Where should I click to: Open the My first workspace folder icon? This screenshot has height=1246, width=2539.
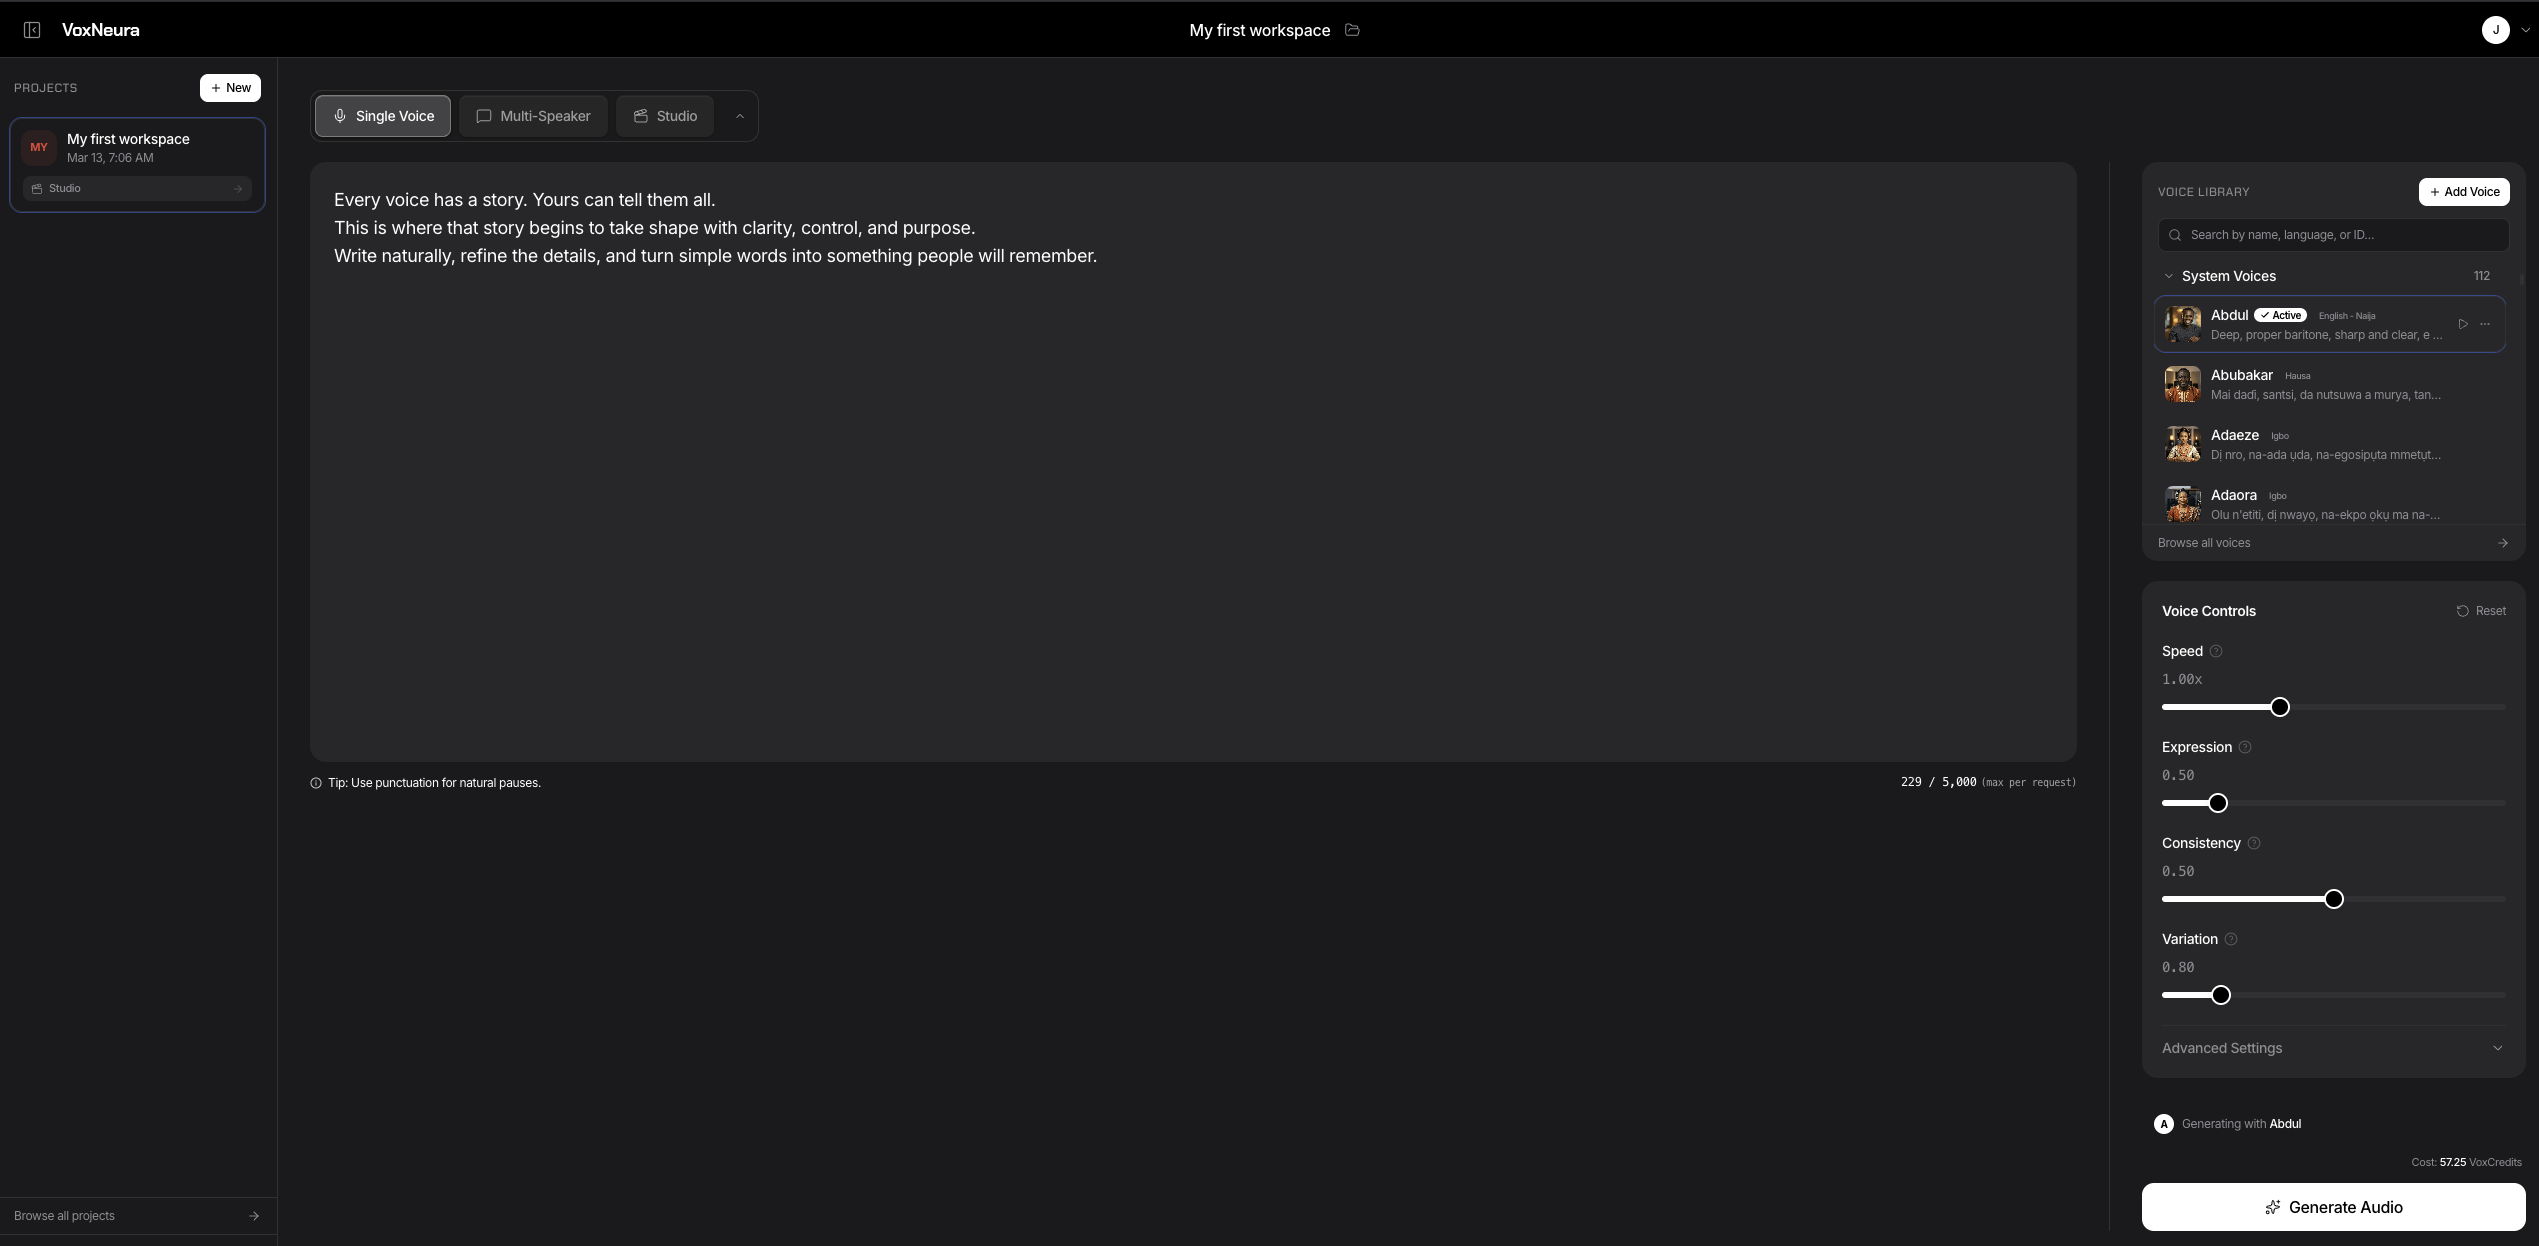point(1353,30)
